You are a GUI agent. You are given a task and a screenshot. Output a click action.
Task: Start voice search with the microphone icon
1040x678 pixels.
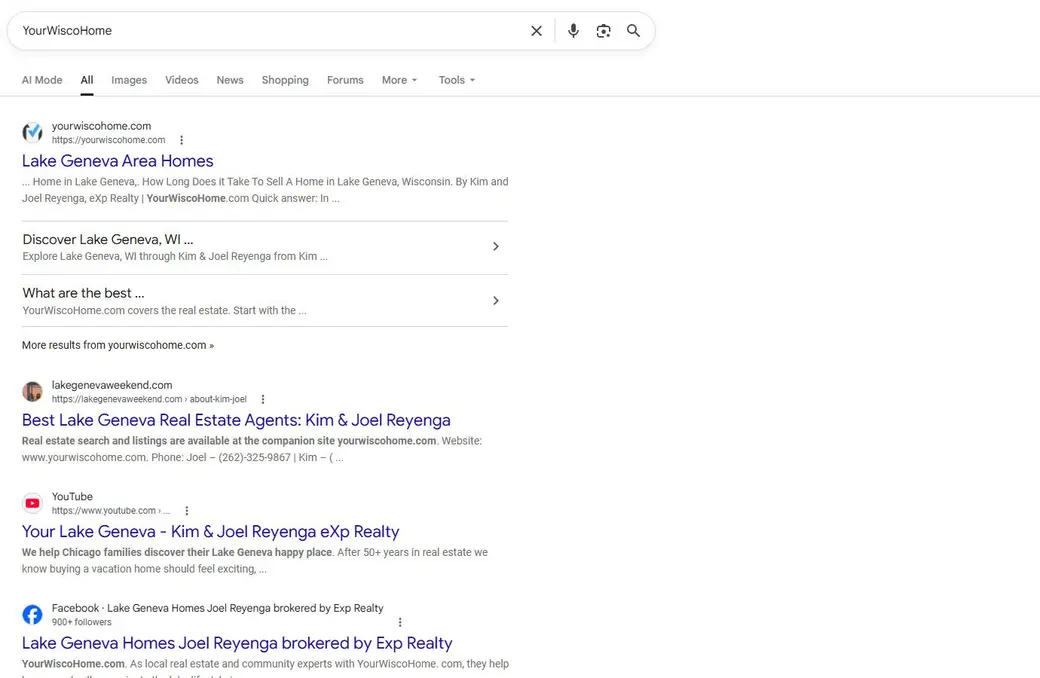(x=573, y=31)
